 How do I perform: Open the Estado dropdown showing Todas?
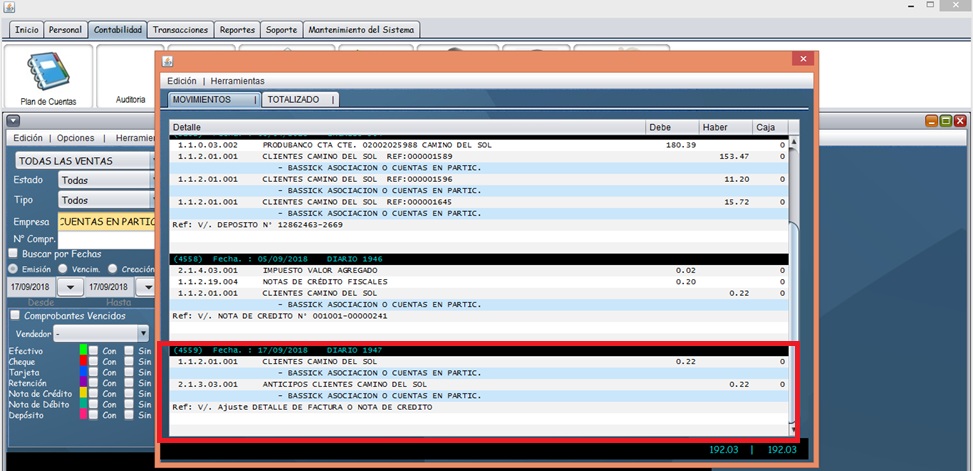click(x=105, y=181)
